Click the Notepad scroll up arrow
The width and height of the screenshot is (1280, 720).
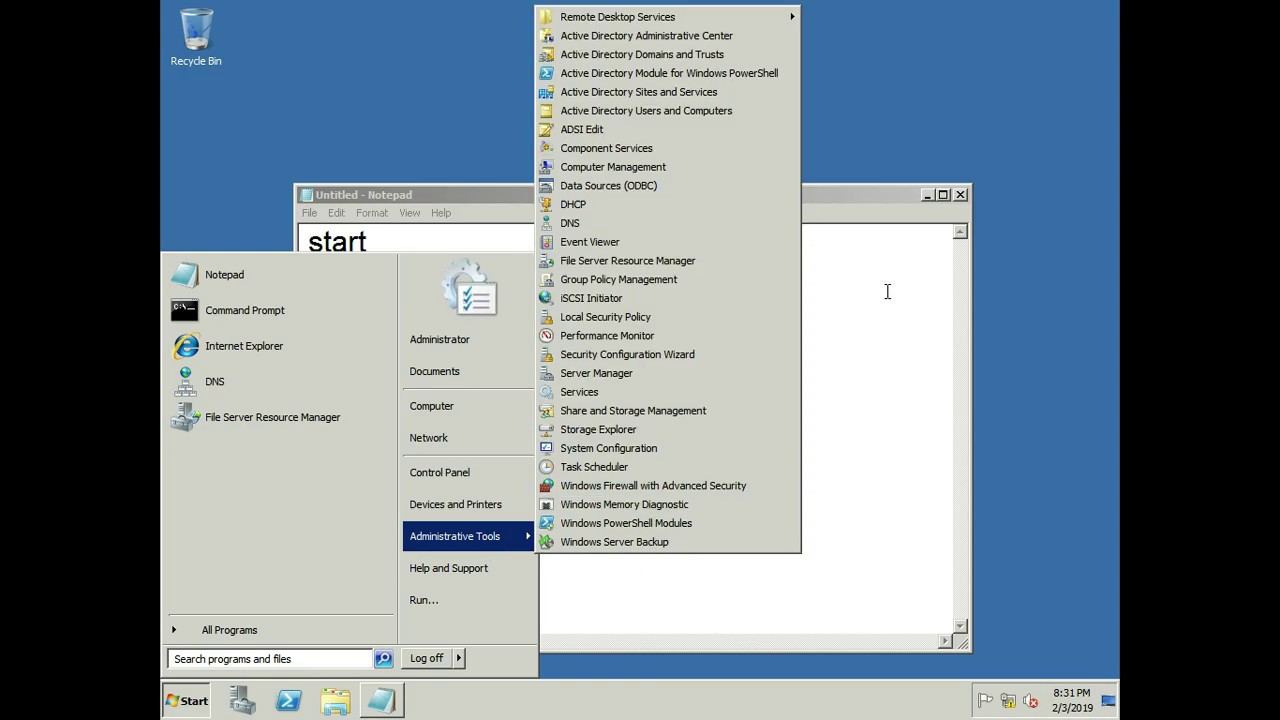pyautogui.click(x=960, y=232)
